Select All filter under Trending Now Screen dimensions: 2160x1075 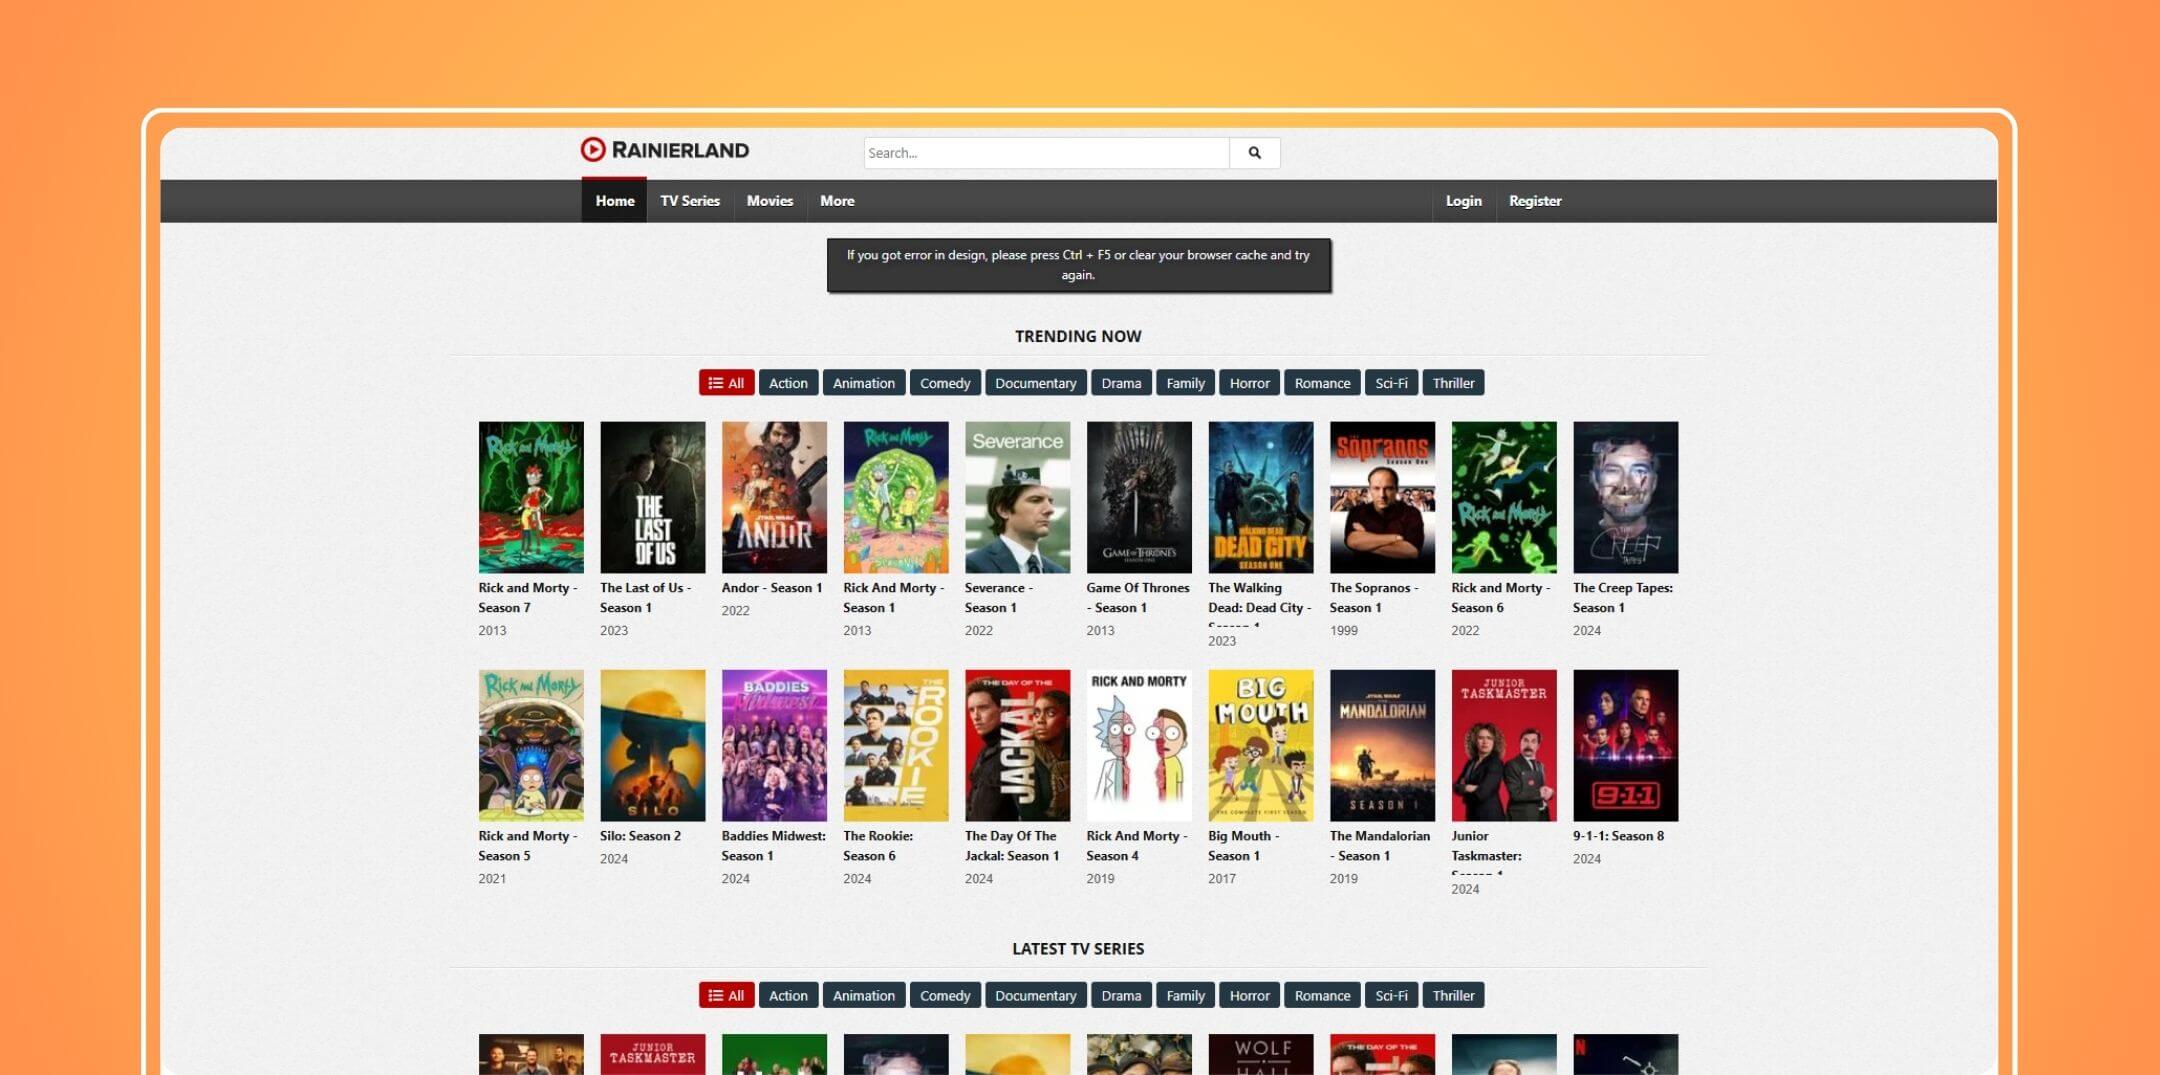[x=726, y=383]
